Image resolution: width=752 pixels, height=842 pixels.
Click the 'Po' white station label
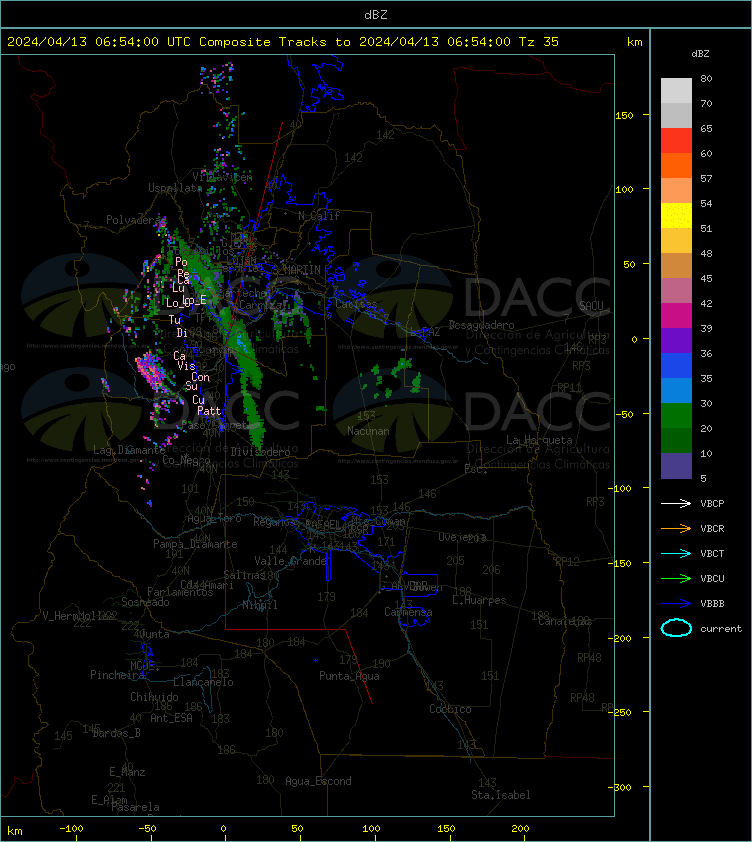181,262
